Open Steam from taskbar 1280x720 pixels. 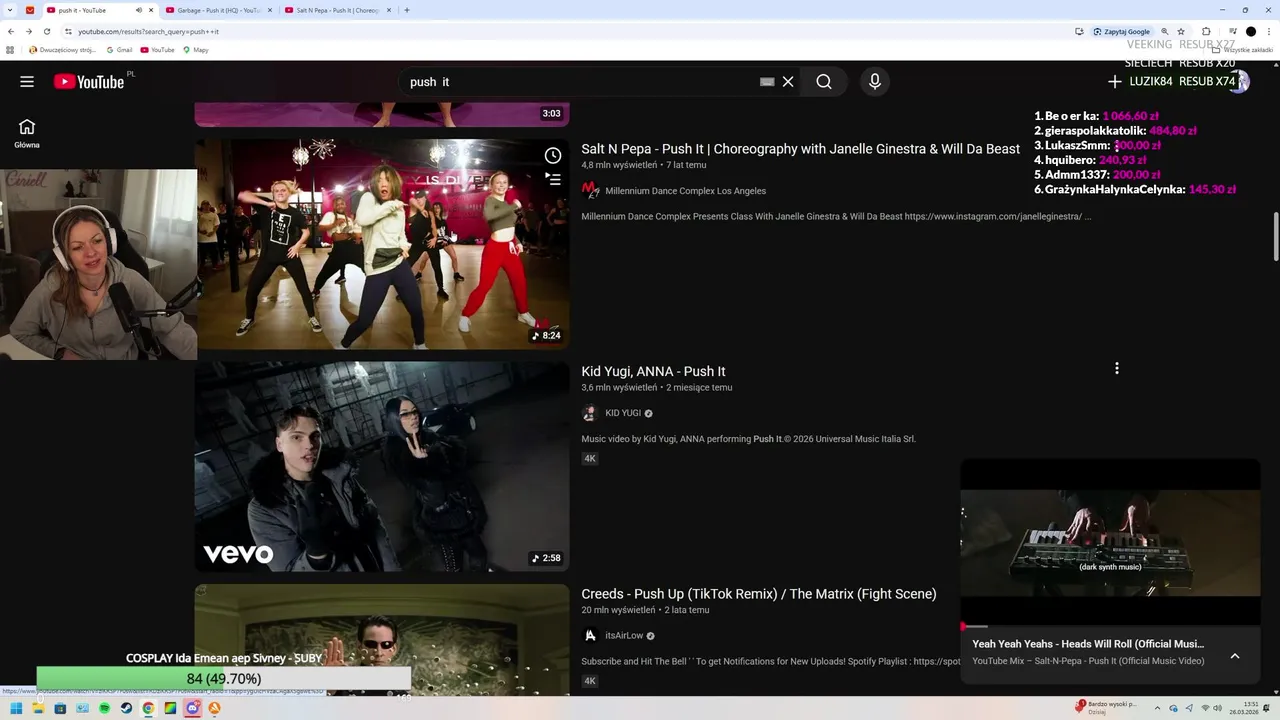coord(126,708)
